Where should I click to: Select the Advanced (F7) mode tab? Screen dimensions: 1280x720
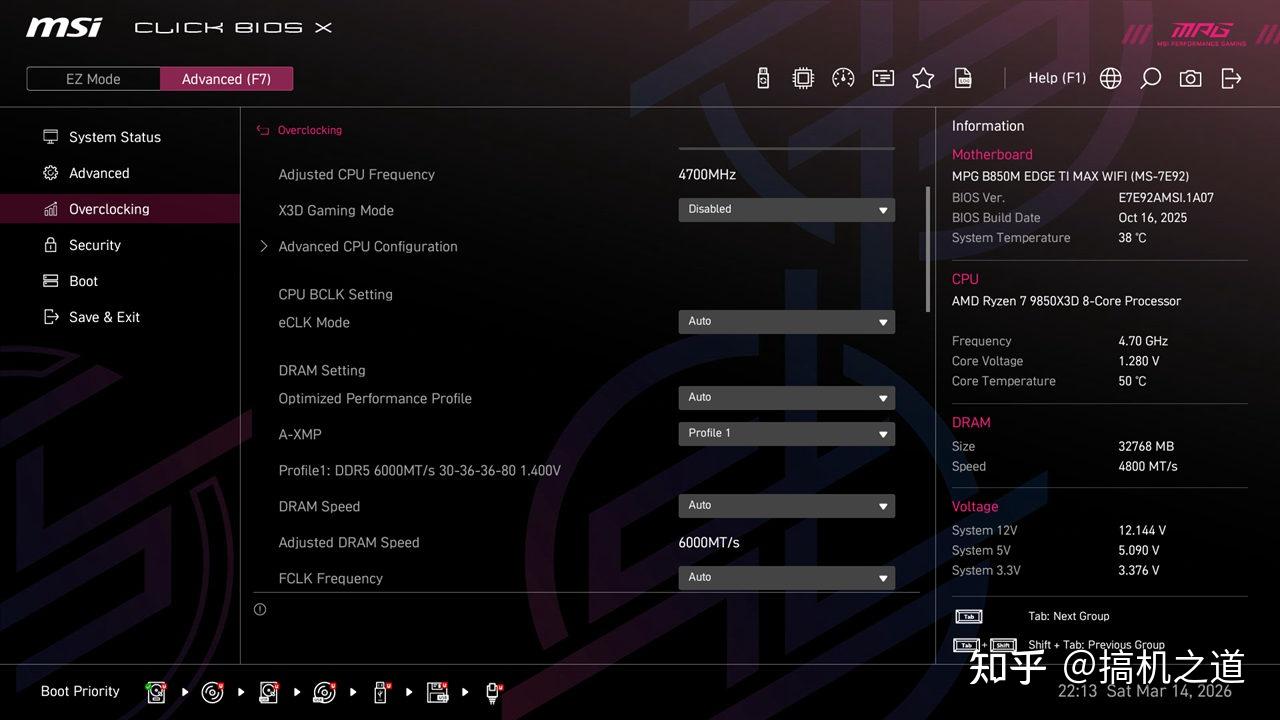[226, 79]
